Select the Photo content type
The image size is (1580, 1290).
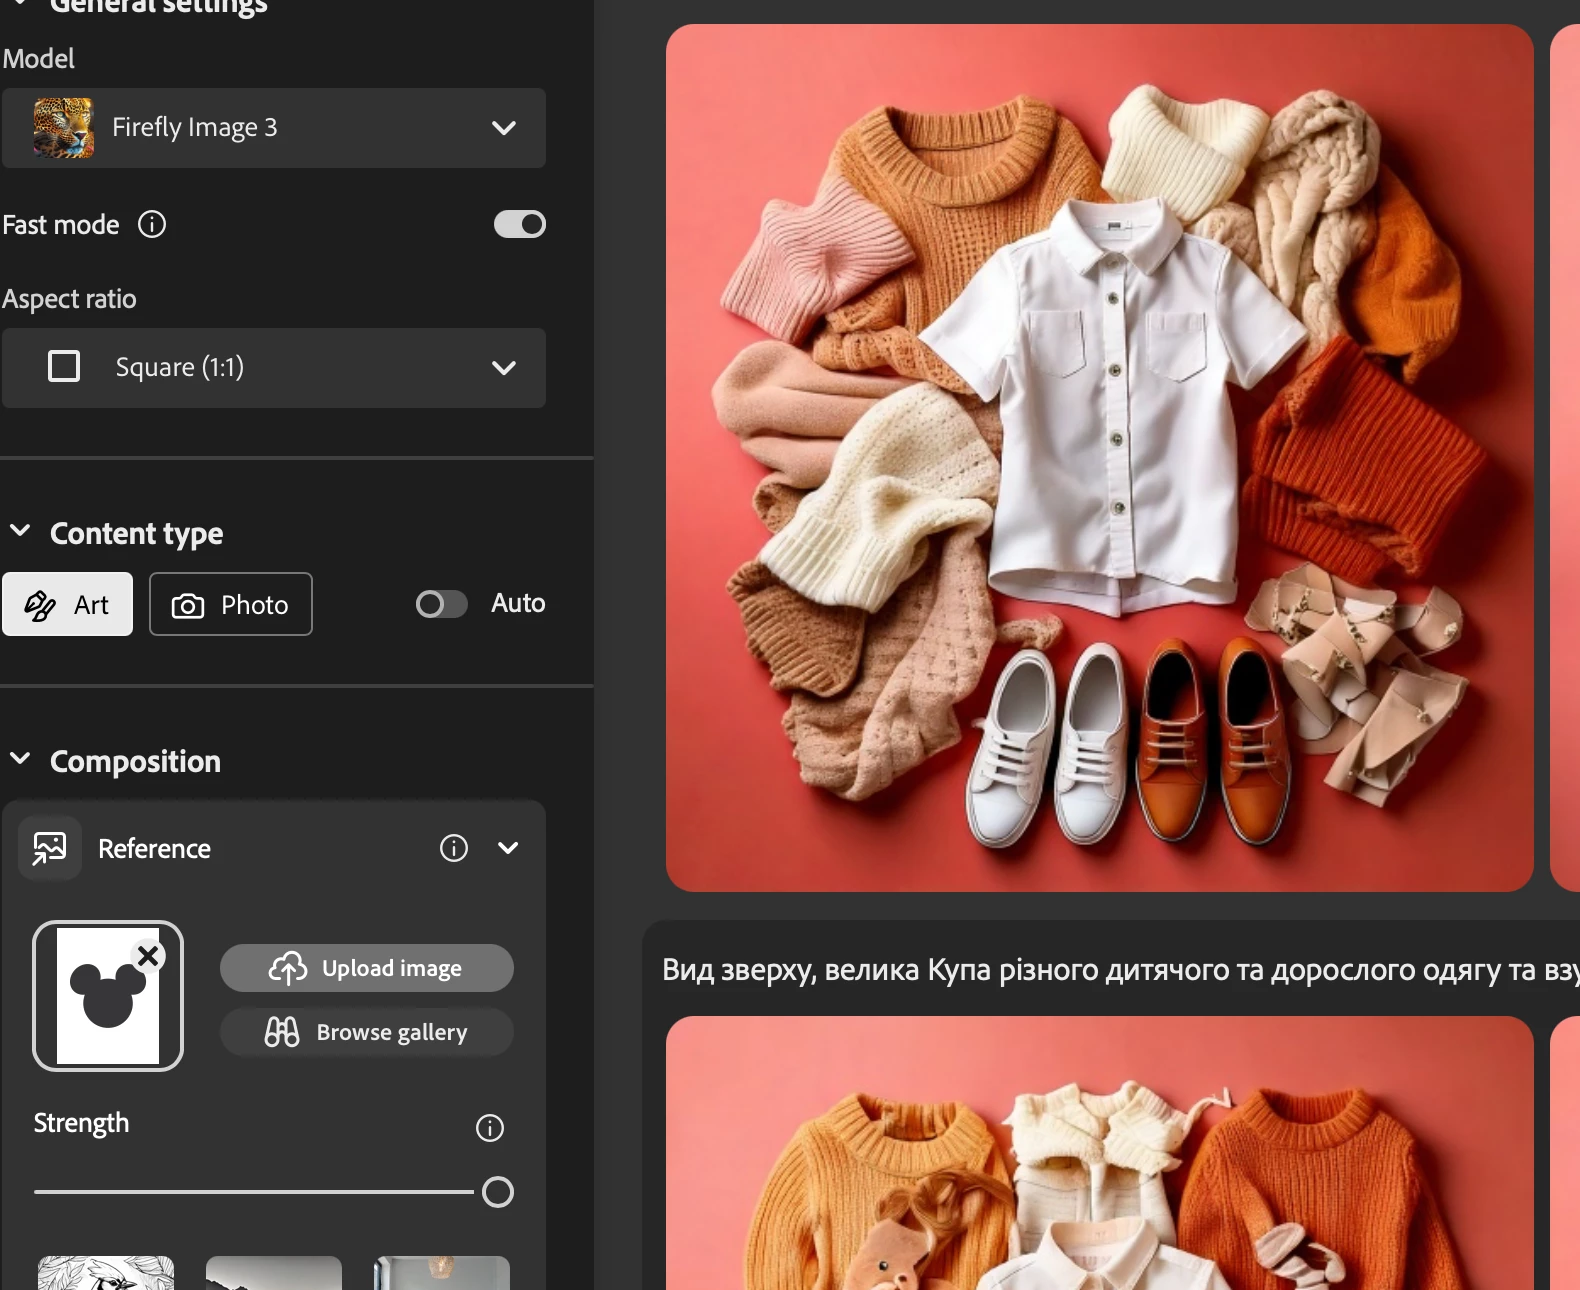tap(231, 604)
